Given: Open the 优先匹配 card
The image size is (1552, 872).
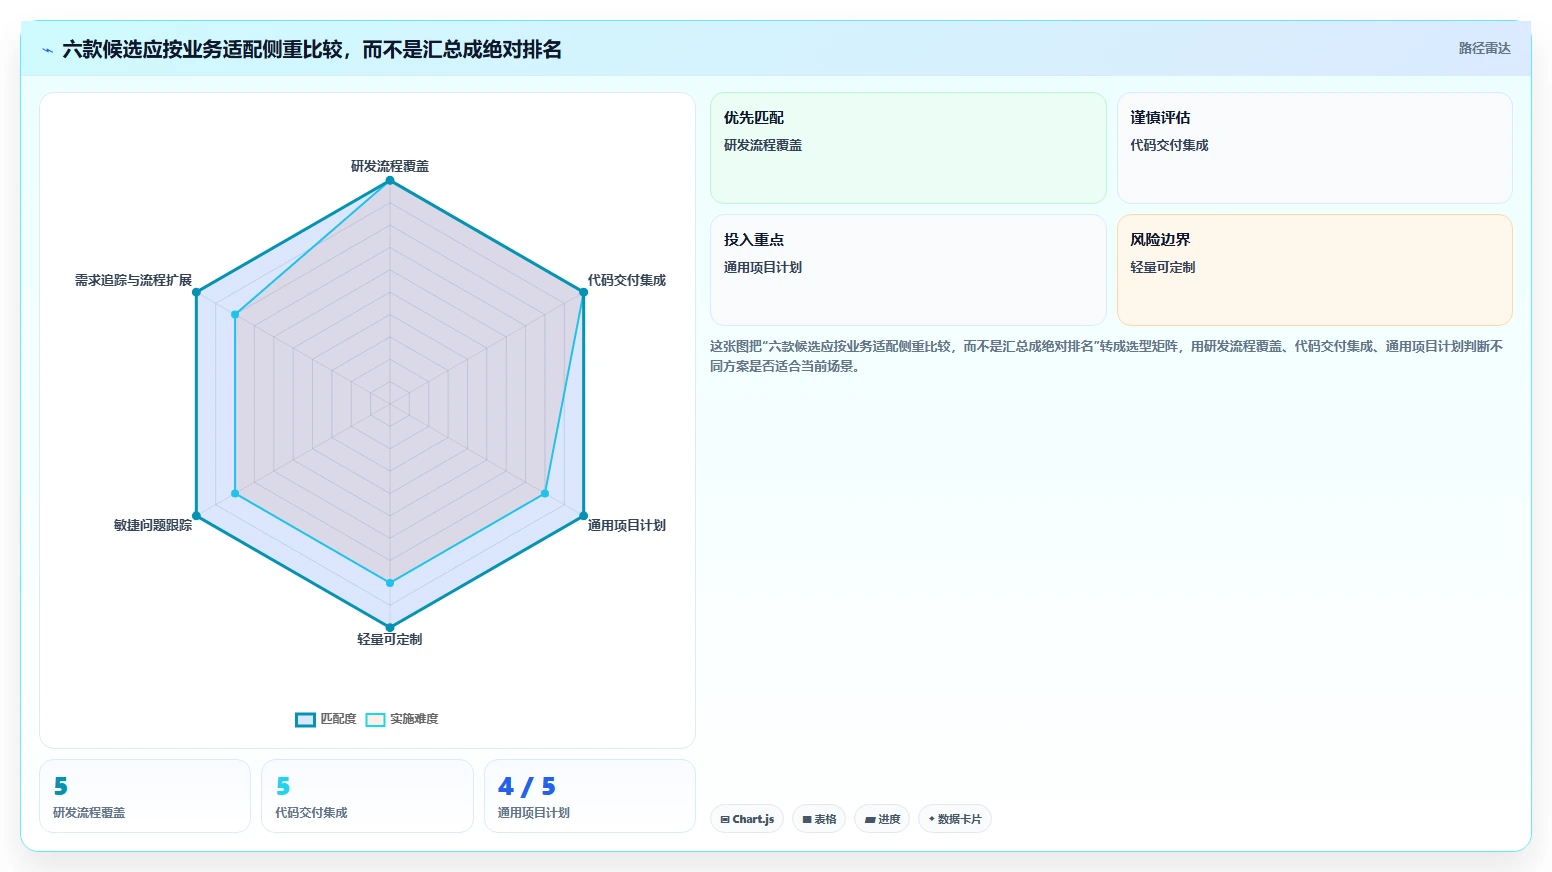Looking at the screenshot, I should pos(908,148).
